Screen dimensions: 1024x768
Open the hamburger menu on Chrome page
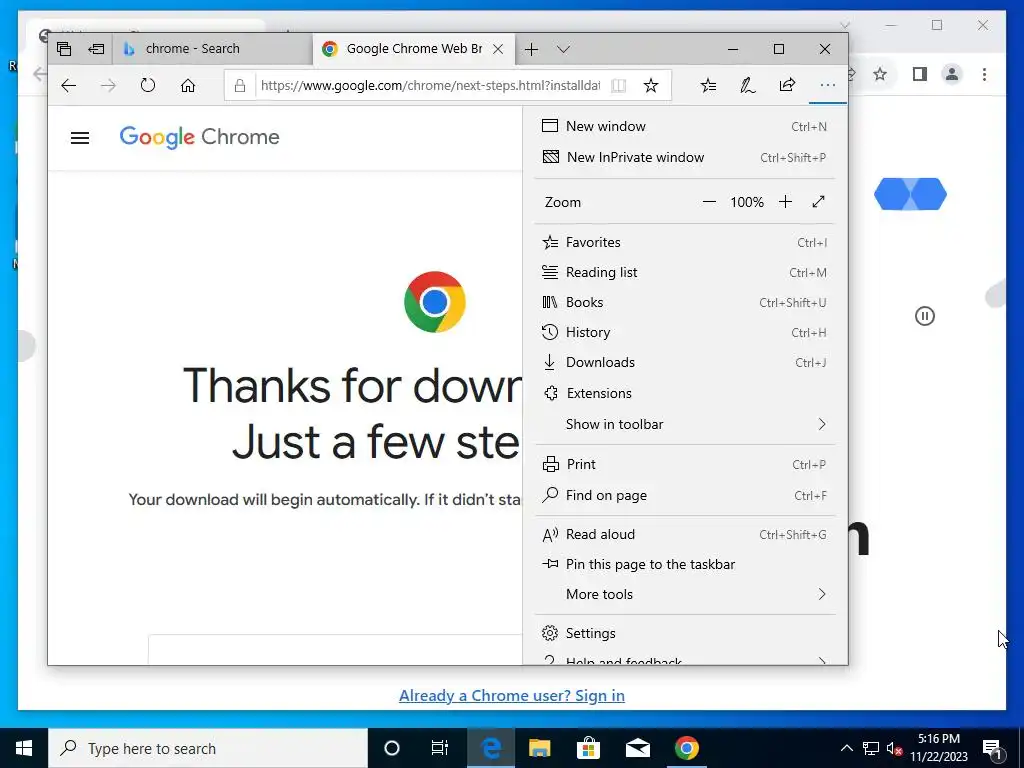80,138
